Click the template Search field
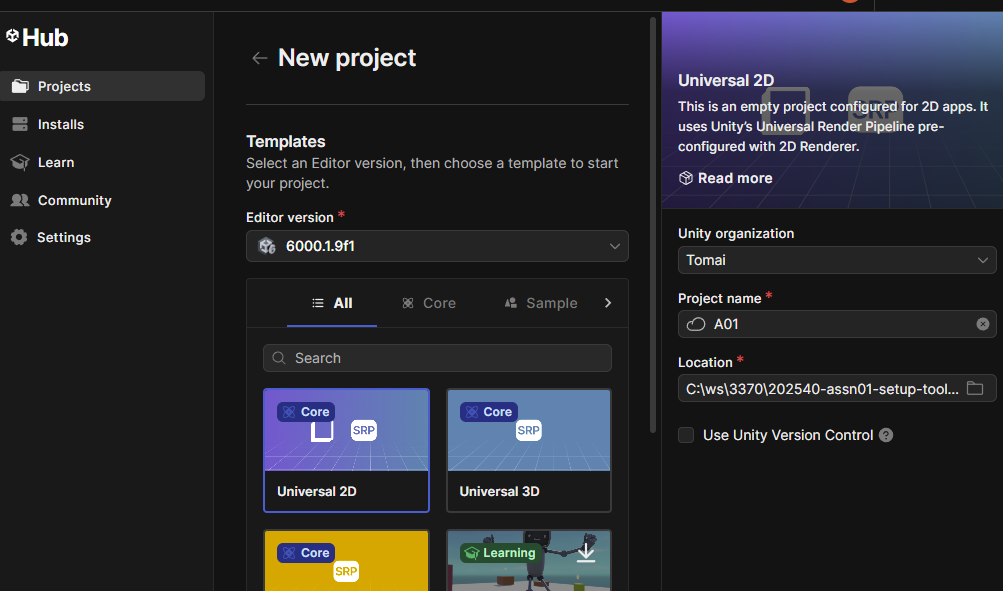Screen dimensions: 1003x591 pos(437,358)
